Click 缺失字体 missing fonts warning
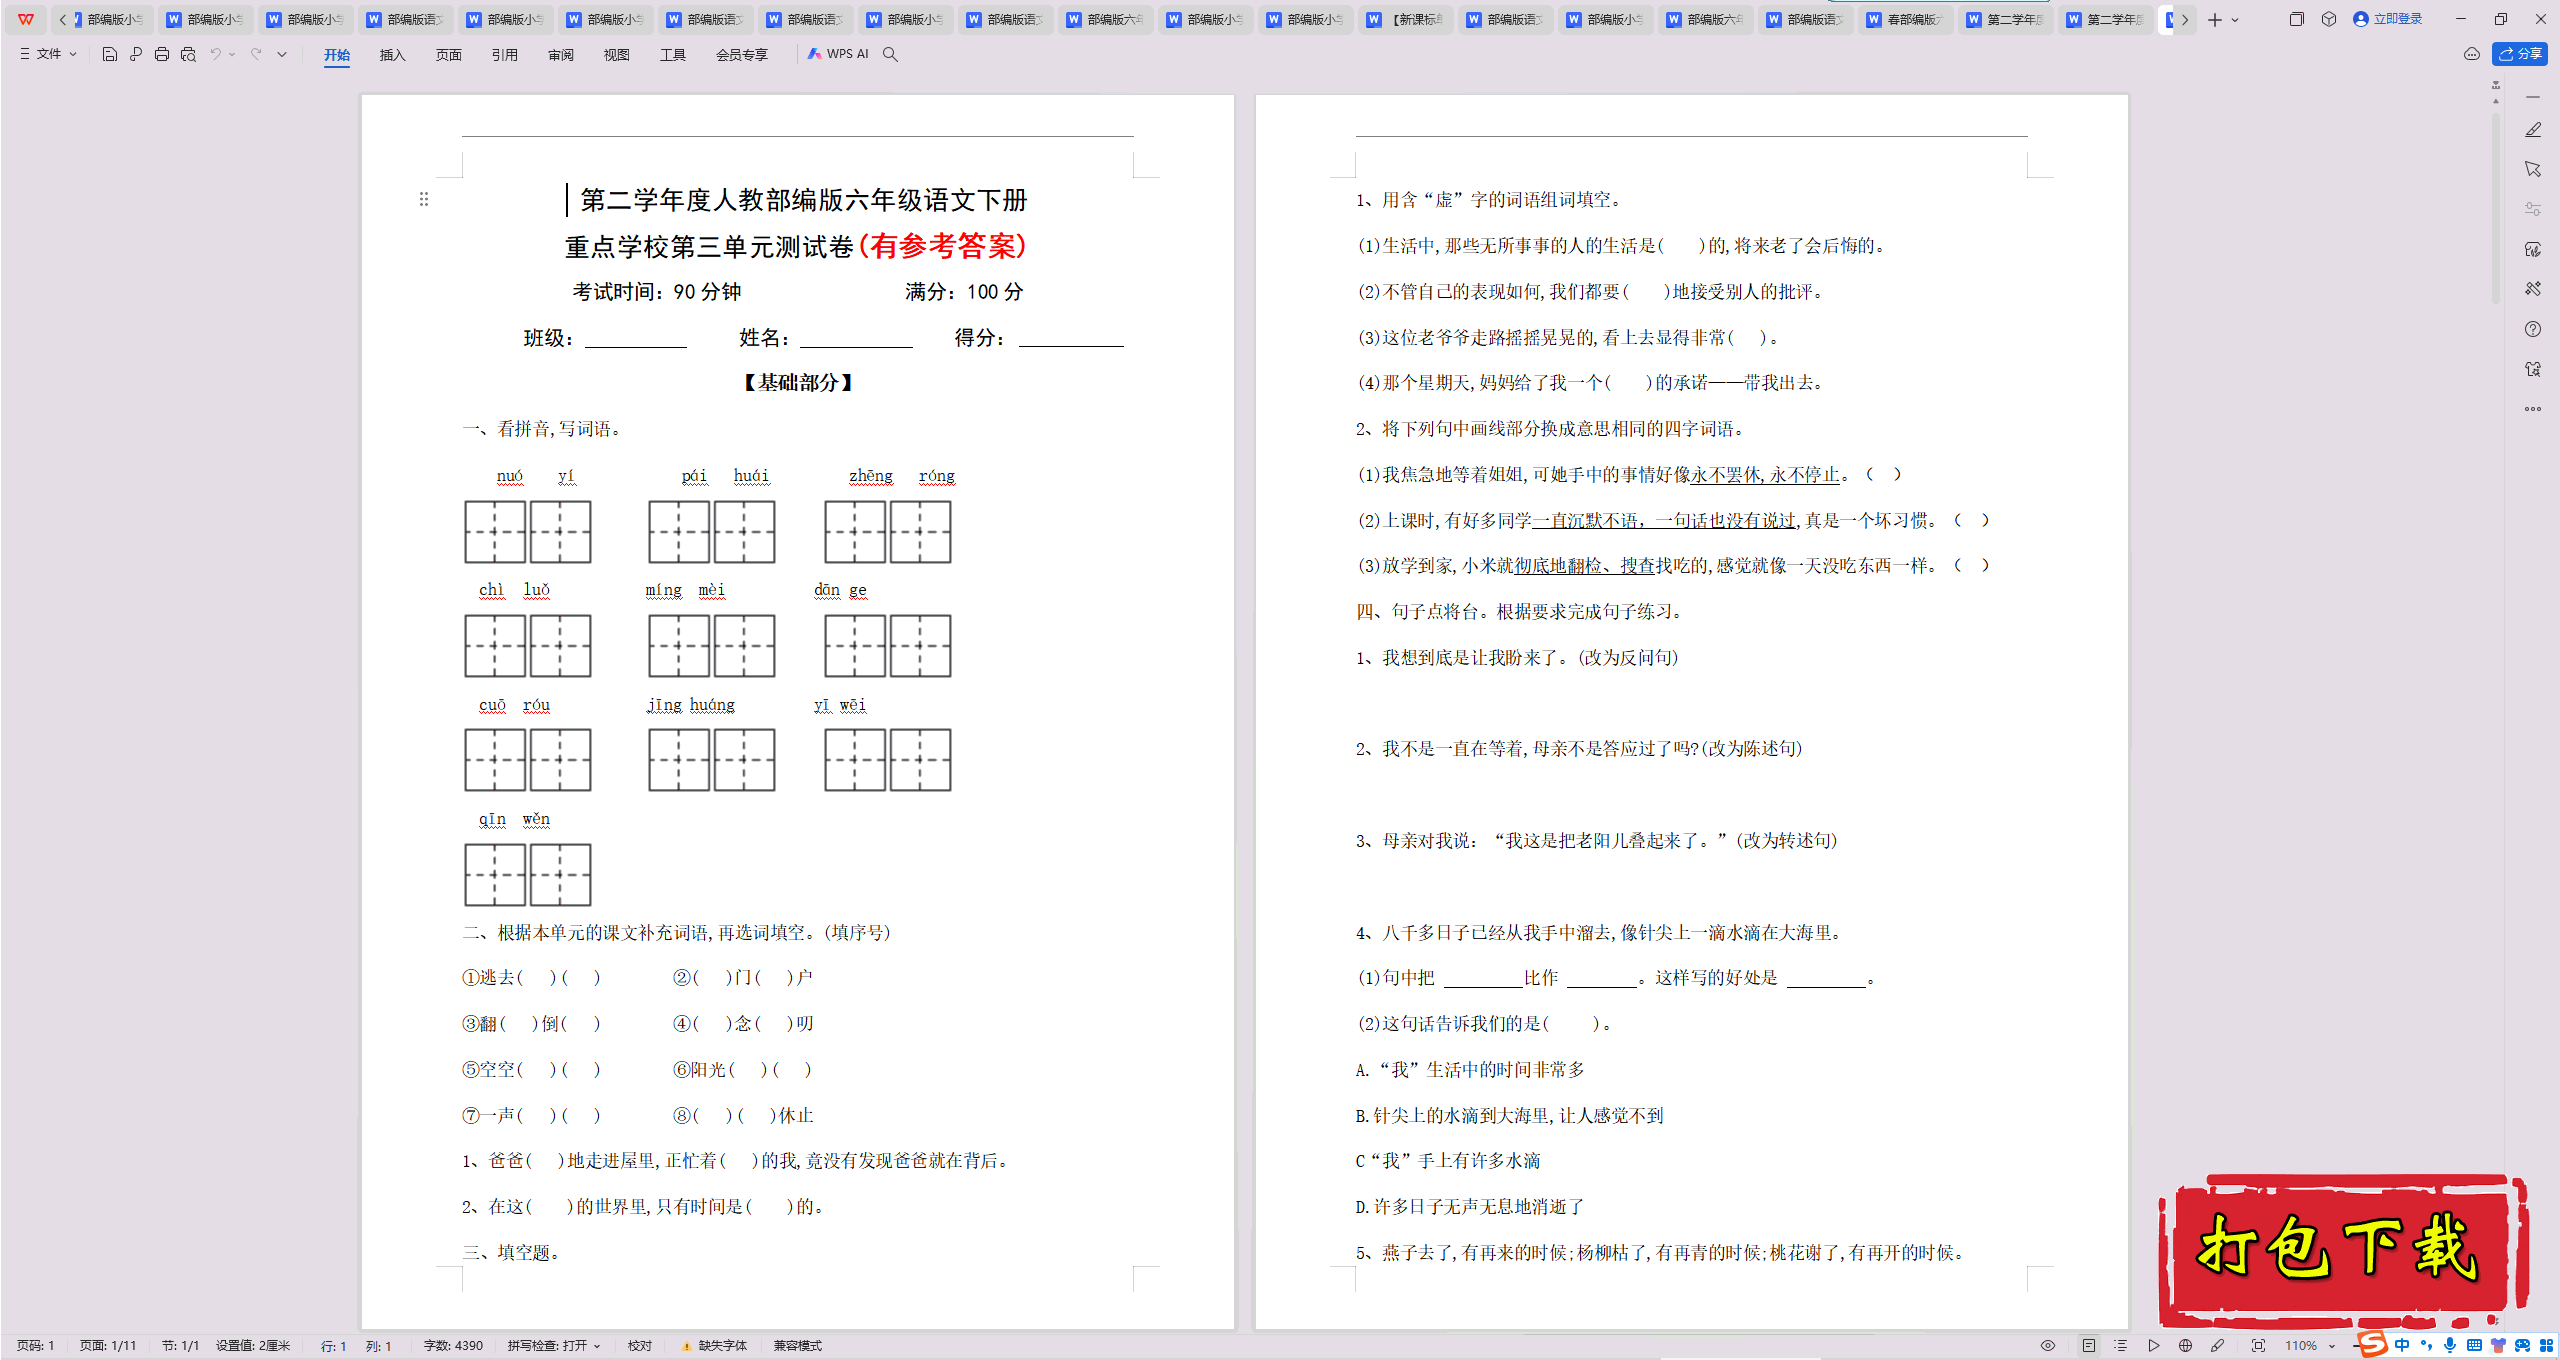This screenshot has height=1360, width=2560. point(715,1346)
